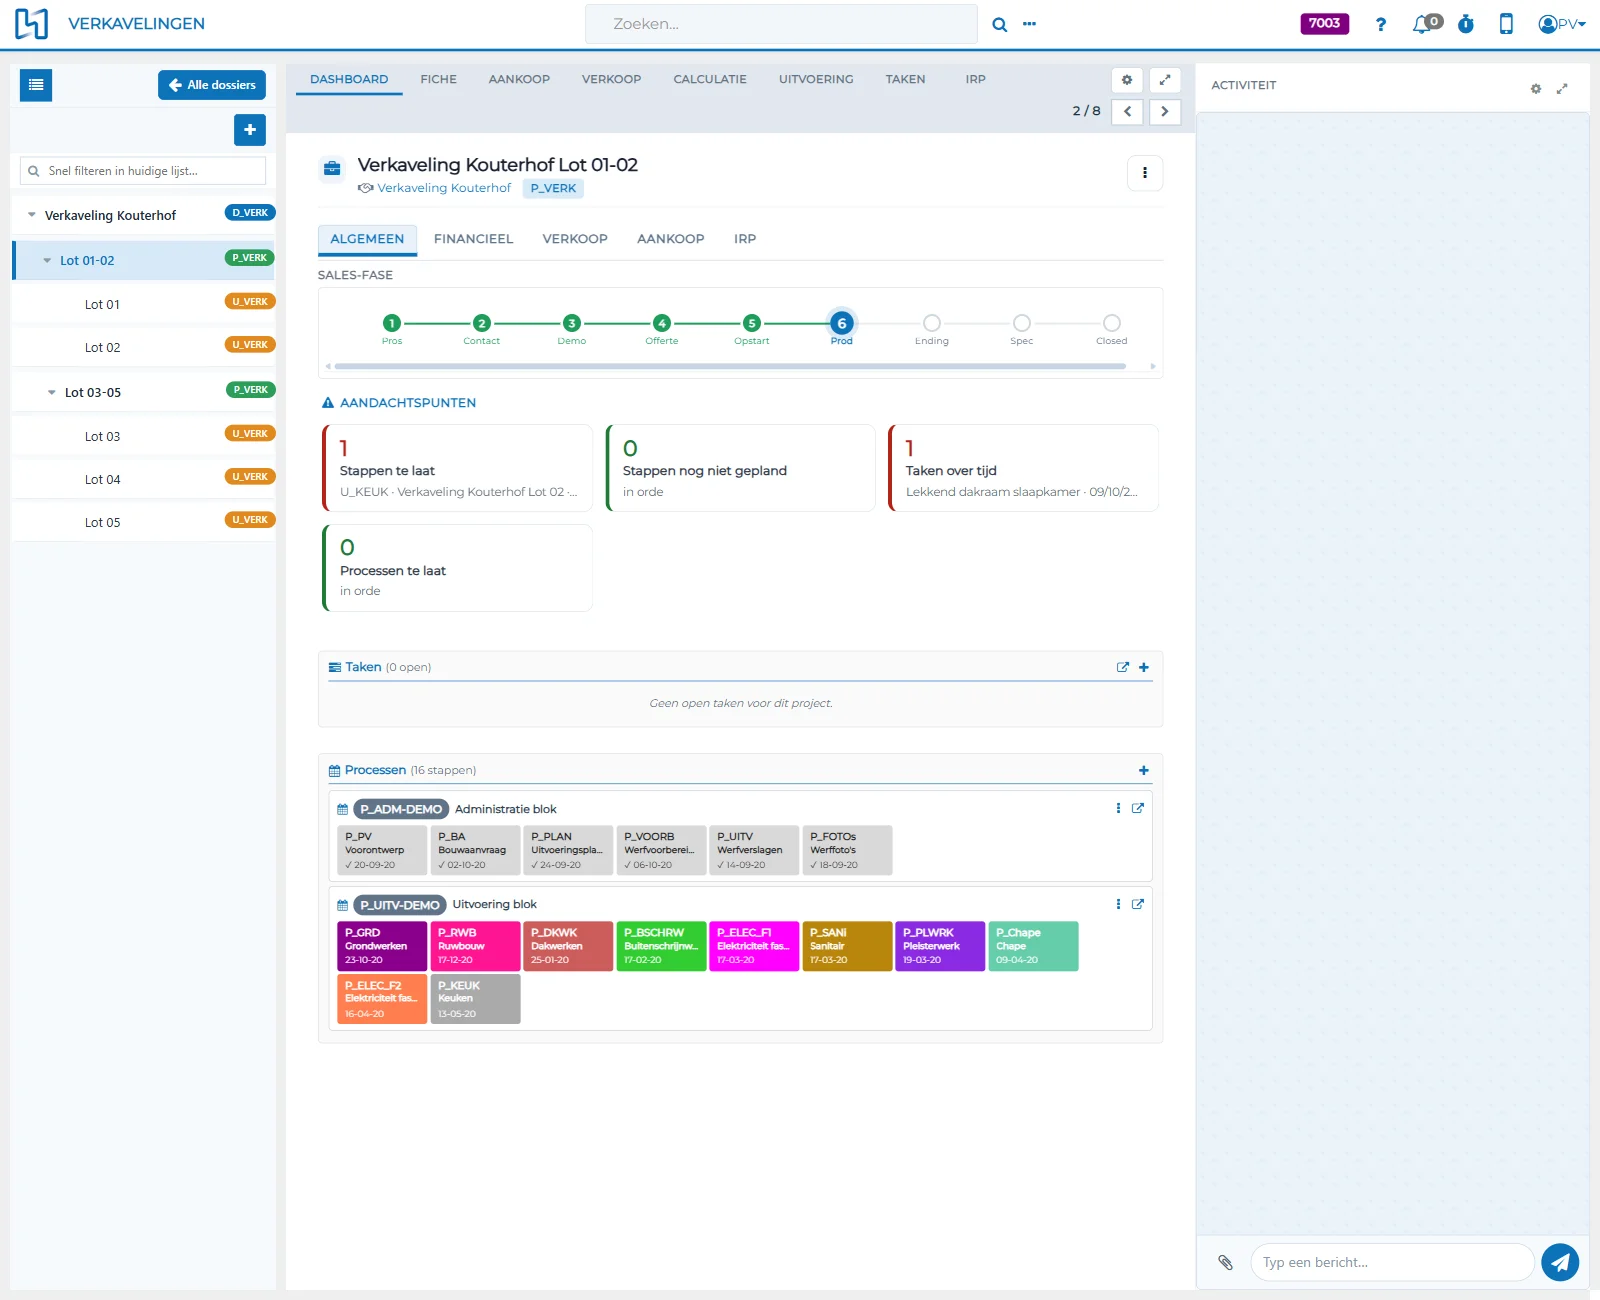1600x1300 pixels.
Task: Focus the Zoeken search field
Action: (x=781, y=24)
